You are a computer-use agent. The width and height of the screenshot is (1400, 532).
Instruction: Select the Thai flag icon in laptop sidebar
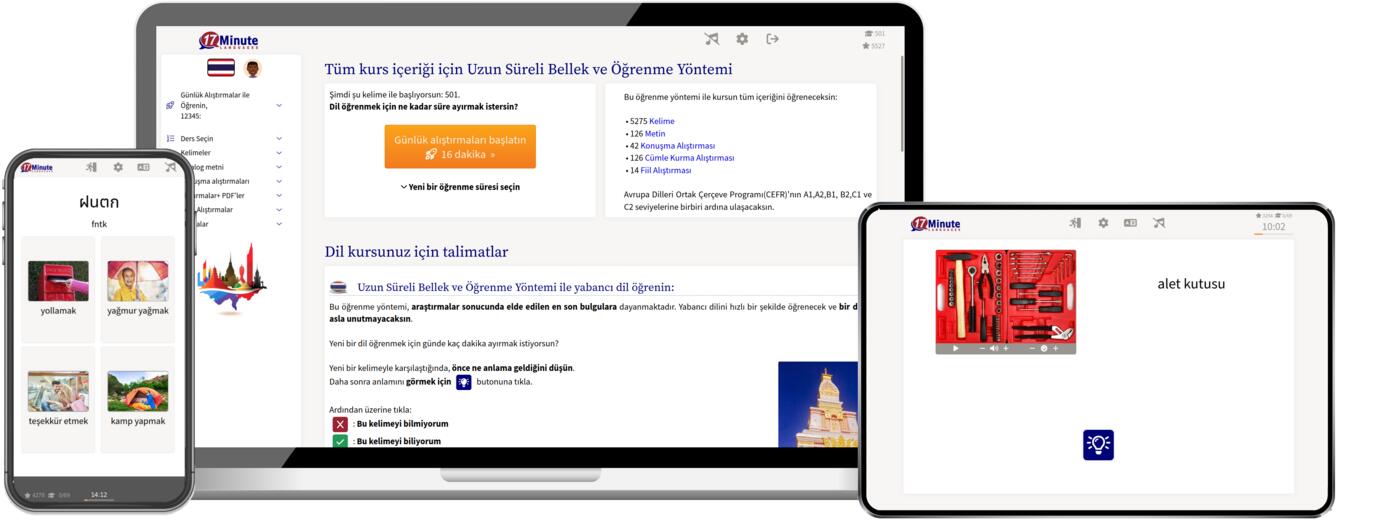pyautogui.click(x=221, y=68)
